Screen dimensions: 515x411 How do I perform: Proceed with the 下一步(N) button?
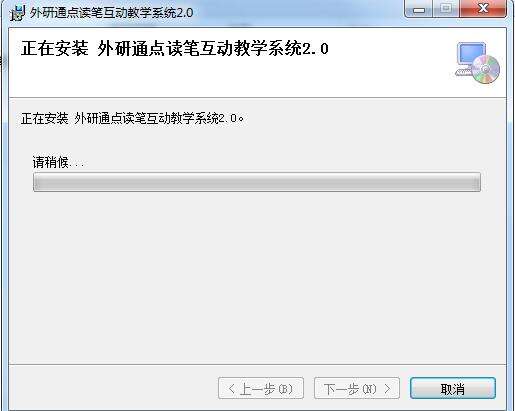tap(357, 388)
